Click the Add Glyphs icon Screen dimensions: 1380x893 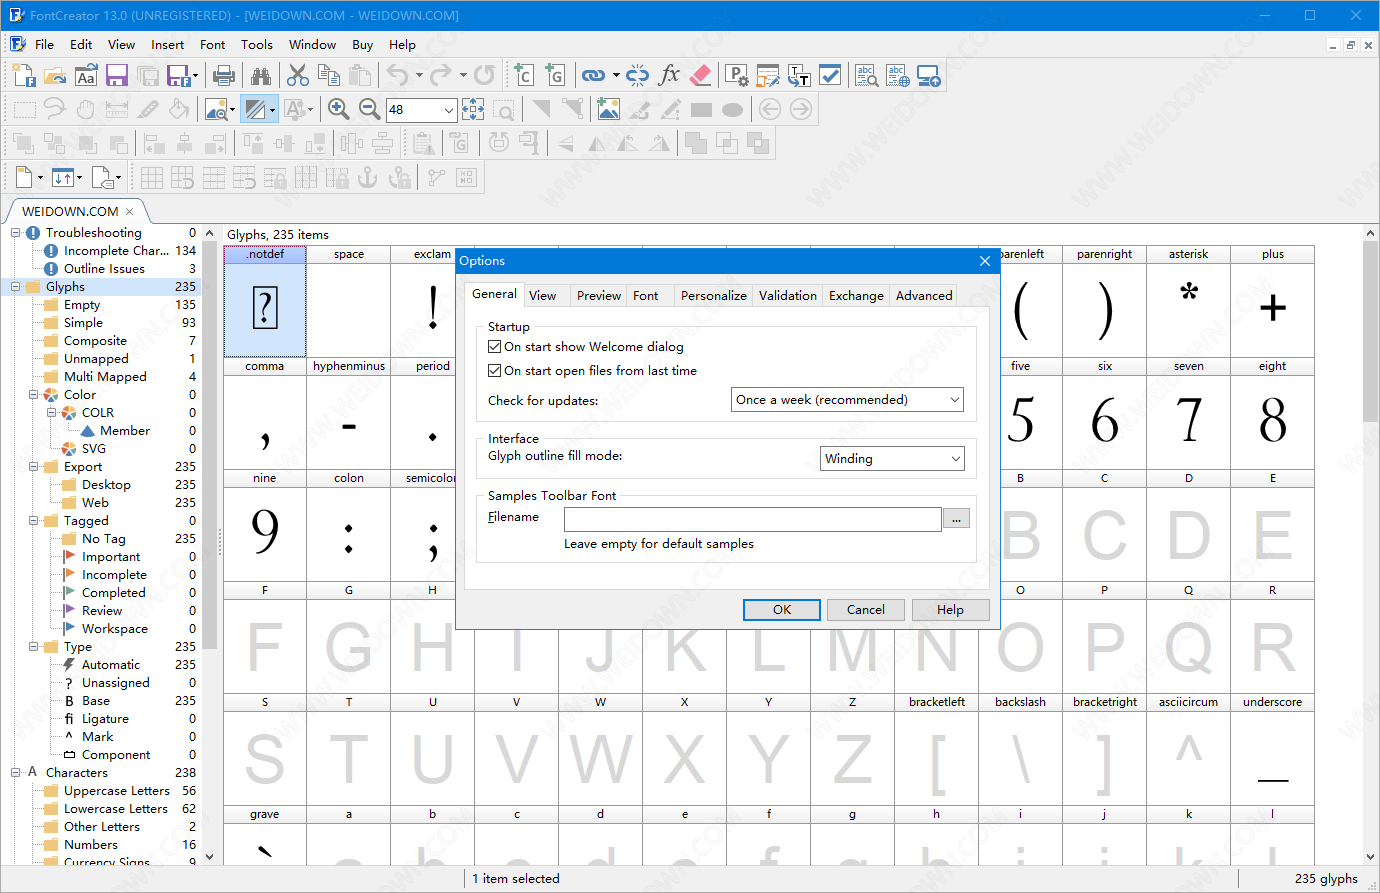(x=555, y=75)
